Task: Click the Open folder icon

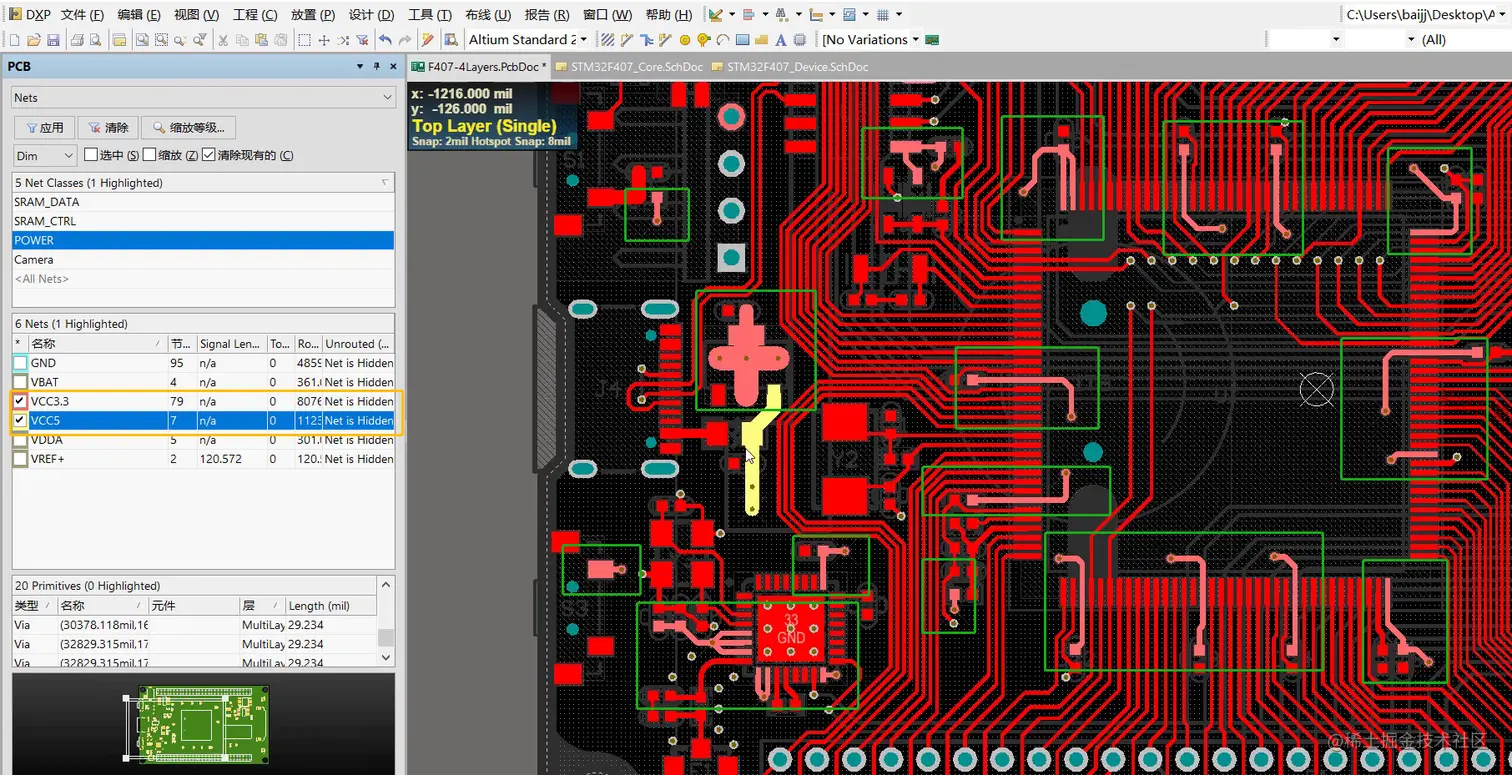Action: 34,40
